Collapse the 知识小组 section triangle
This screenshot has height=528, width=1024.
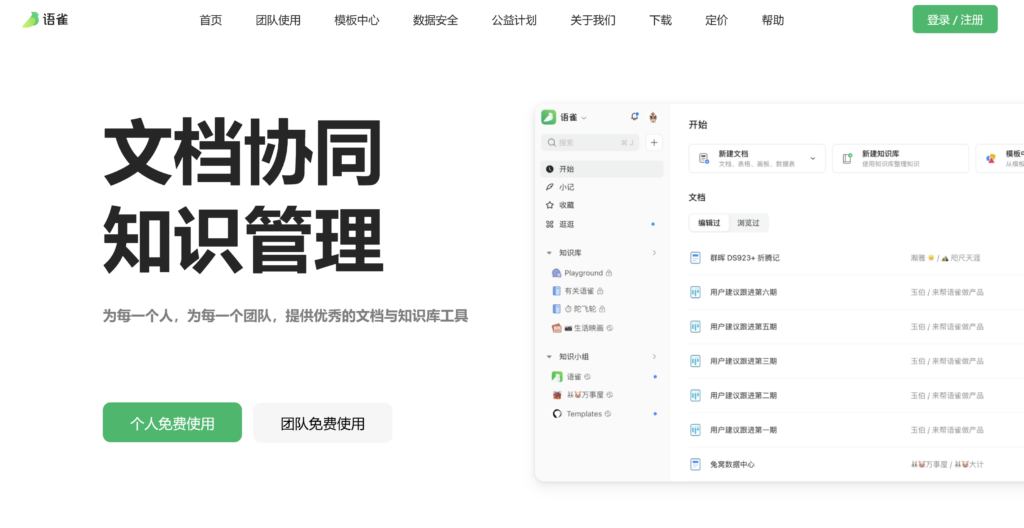click(549, 357)
